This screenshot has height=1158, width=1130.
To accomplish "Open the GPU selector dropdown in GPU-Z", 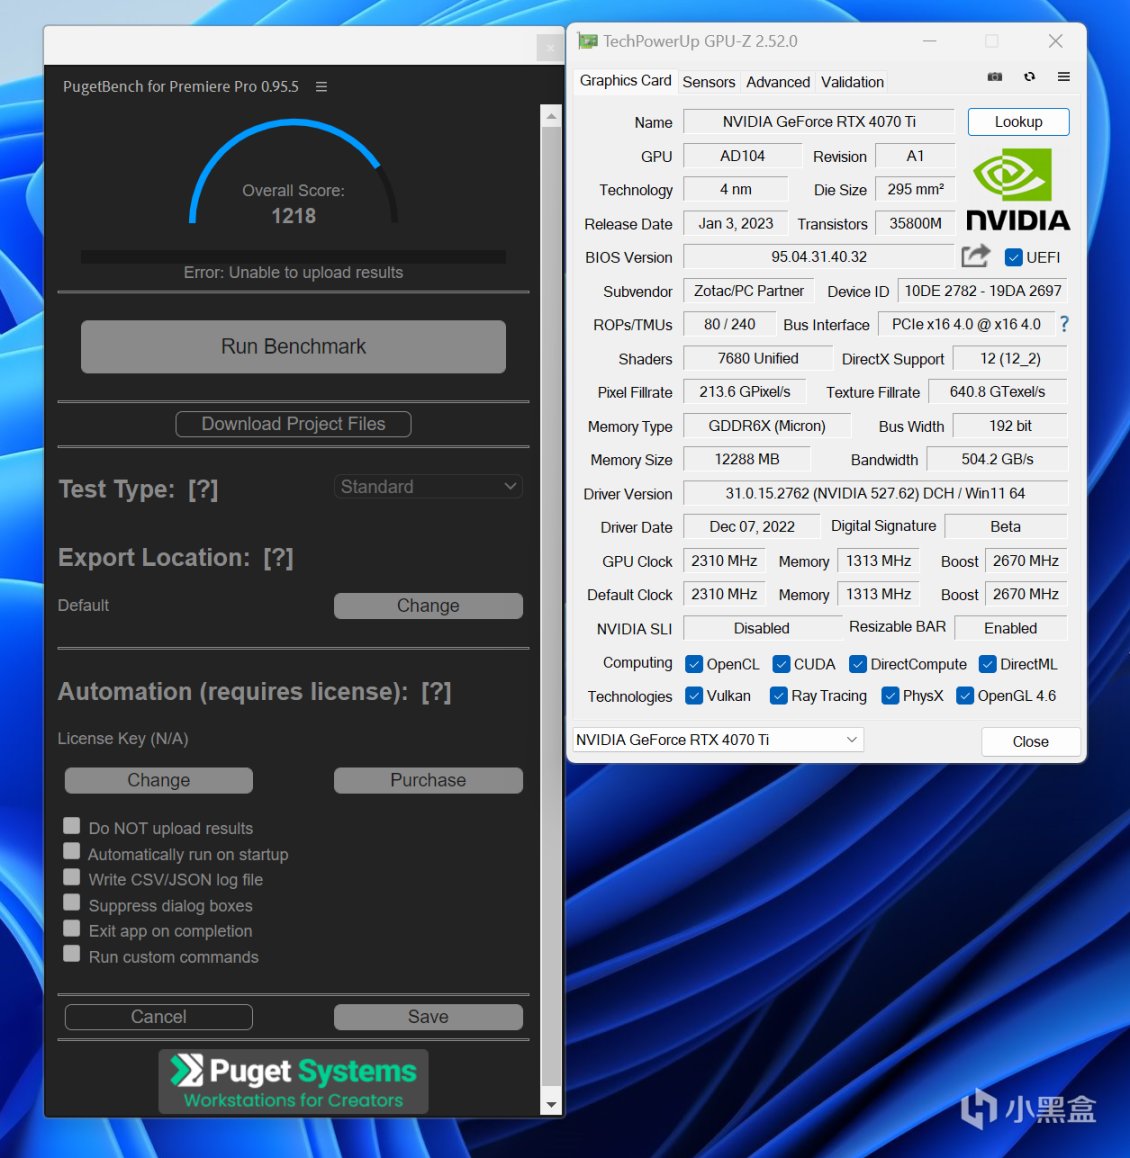I will point(718,740).
